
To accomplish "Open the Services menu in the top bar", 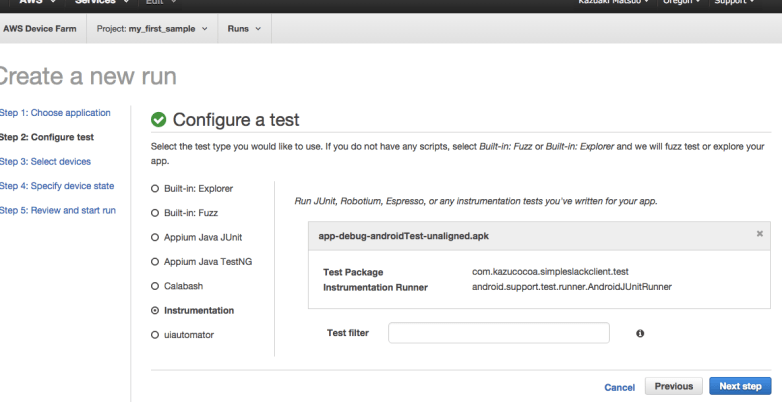I will (102, 2).
